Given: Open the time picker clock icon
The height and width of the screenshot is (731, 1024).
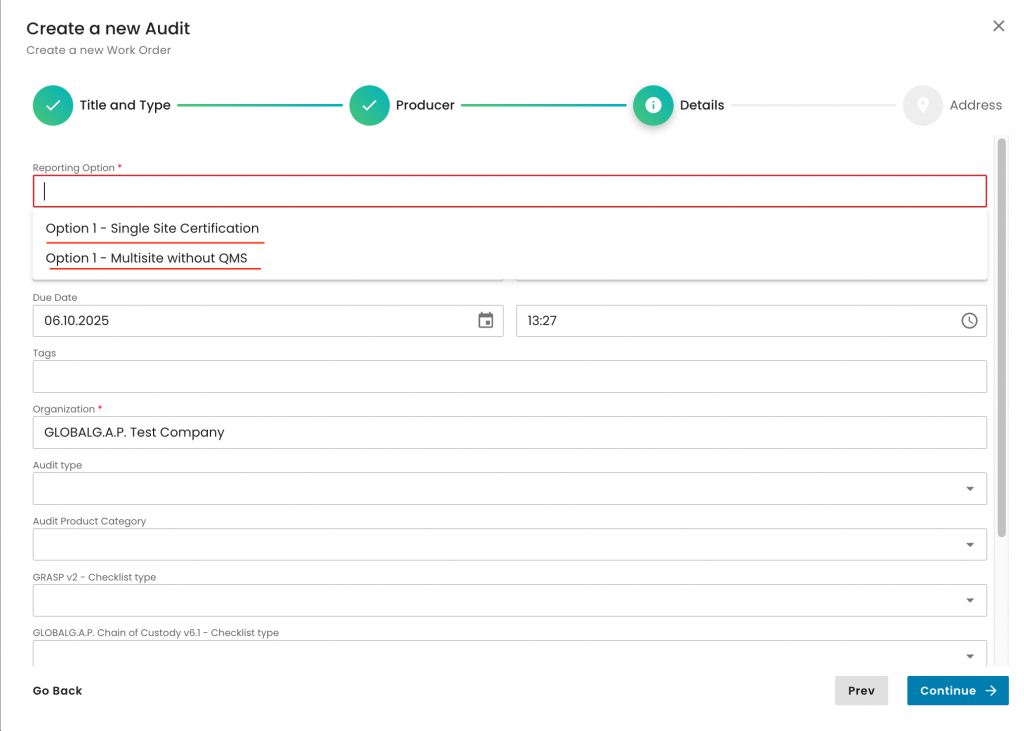Looking at the screenshot, I should (969, 321).
